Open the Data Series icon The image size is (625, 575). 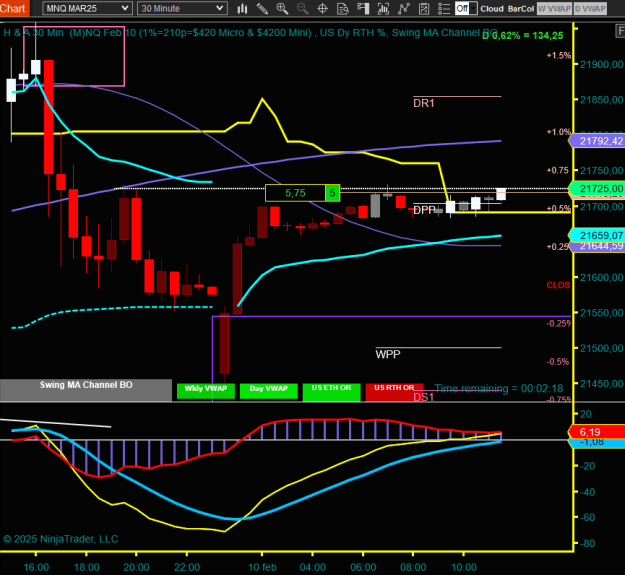click(383, 8)
